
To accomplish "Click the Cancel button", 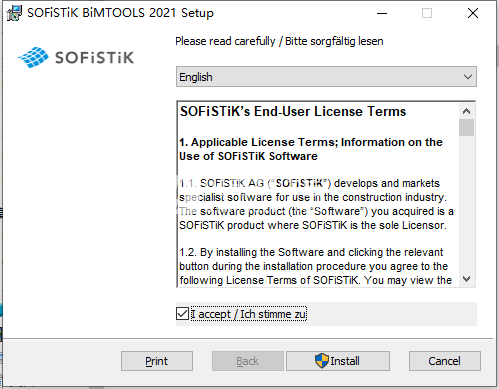I will 445,361.
